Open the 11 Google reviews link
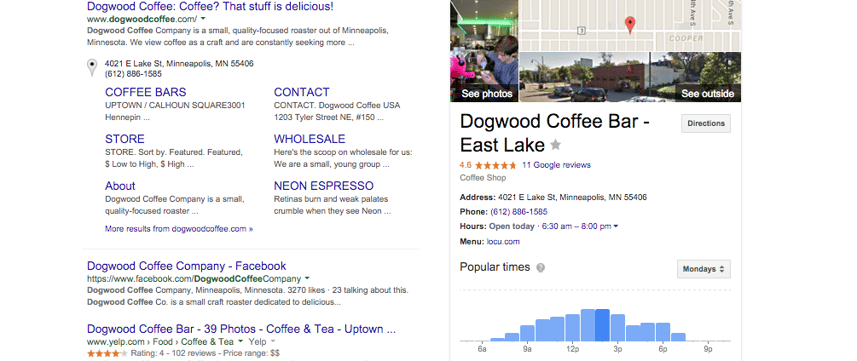Screen dimensions: 857x361 [556, 165]
